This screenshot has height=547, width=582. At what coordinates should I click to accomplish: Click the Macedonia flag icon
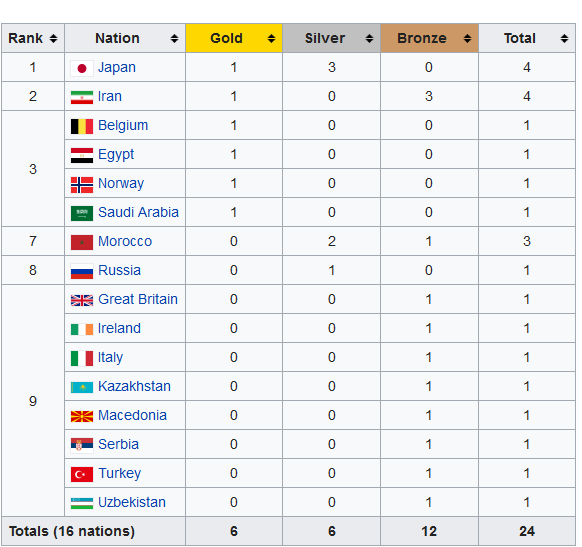pyautogui.click(x=82, y=416)
